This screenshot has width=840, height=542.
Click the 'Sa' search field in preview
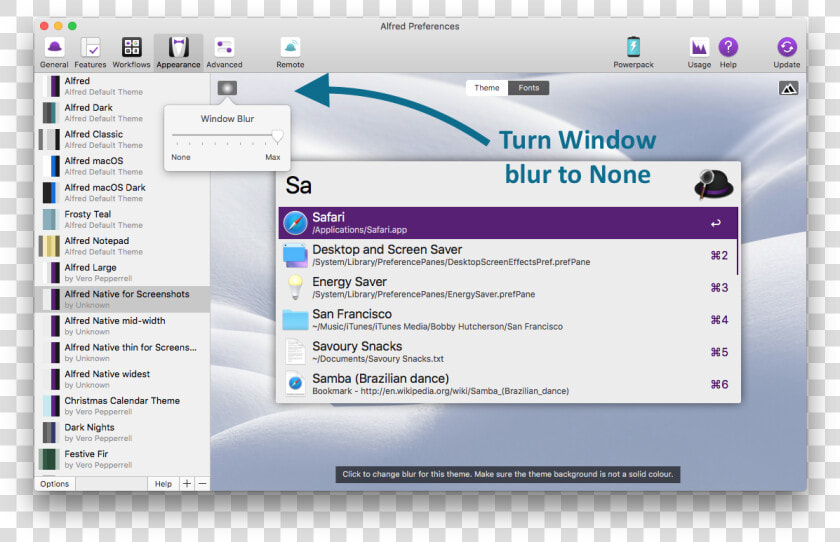pos(482,185)
